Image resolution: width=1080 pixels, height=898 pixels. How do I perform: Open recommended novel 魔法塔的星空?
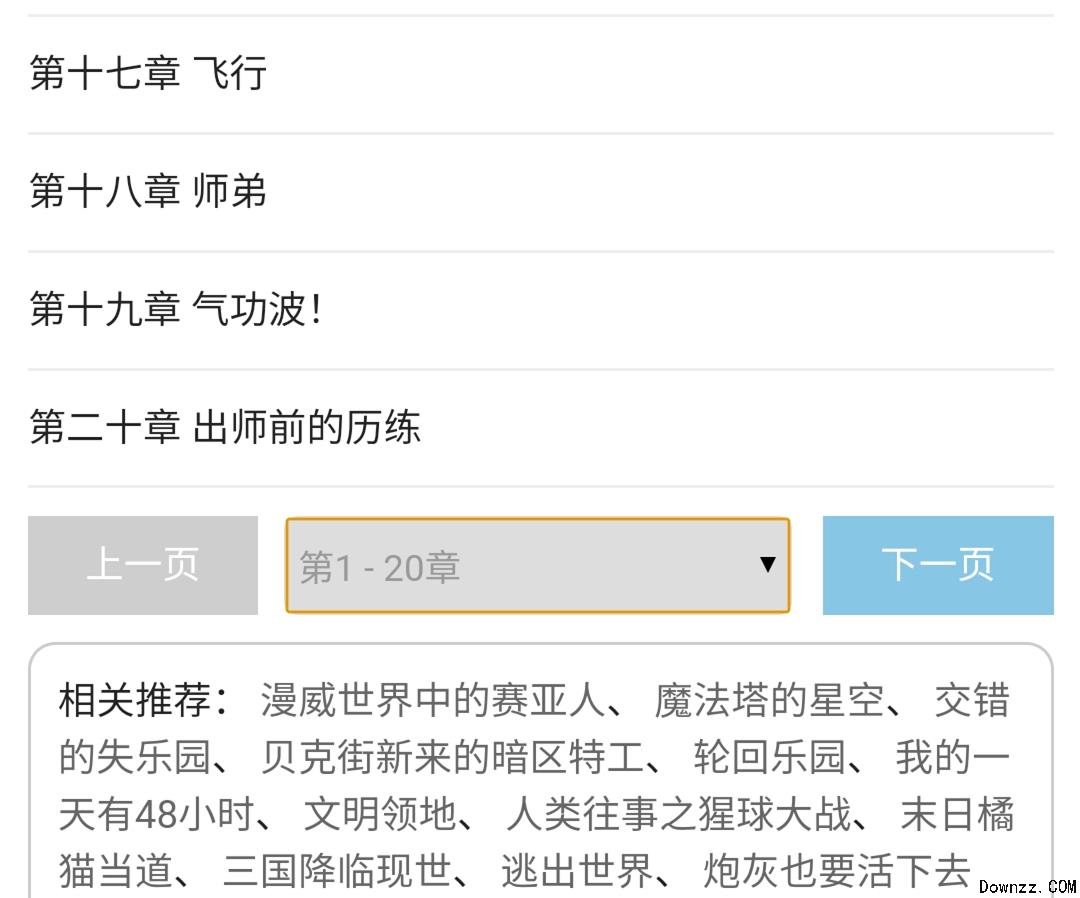click(768, 701)
